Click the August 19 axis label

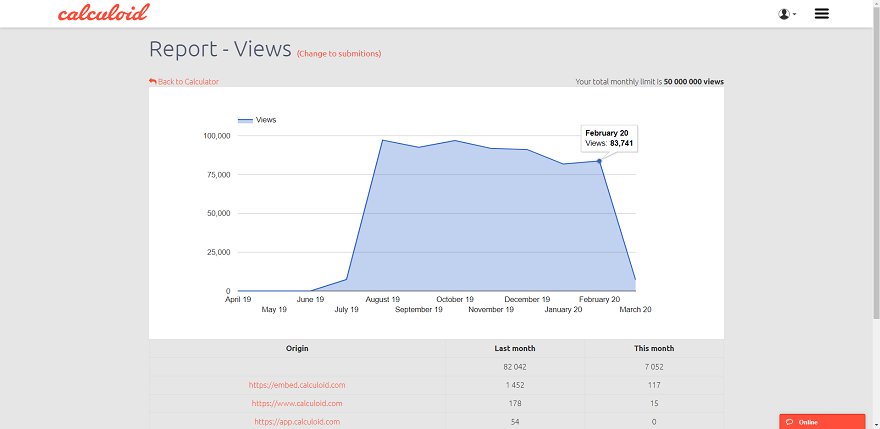pos(382,299)
